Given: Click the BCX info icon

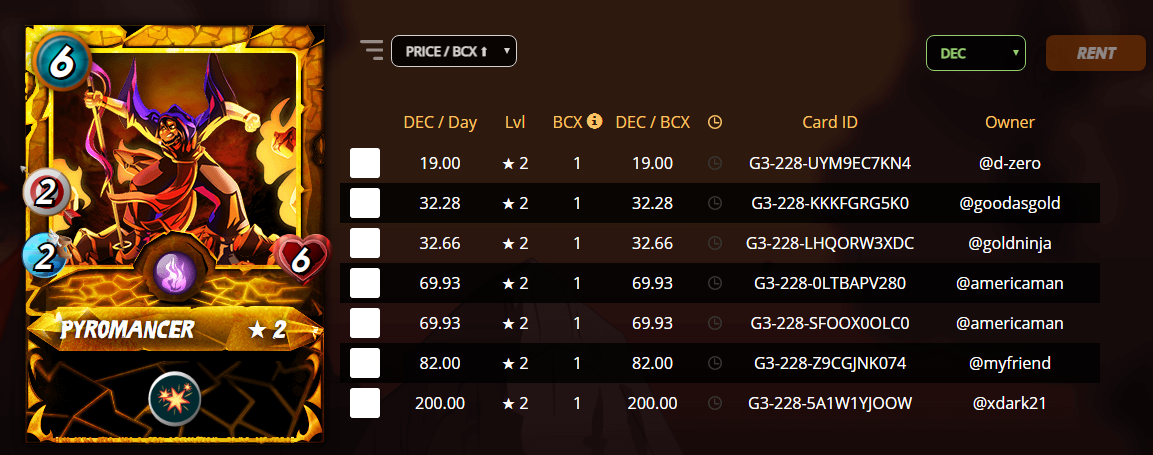Looking at the screenshot, I should [x=596, y=121].
